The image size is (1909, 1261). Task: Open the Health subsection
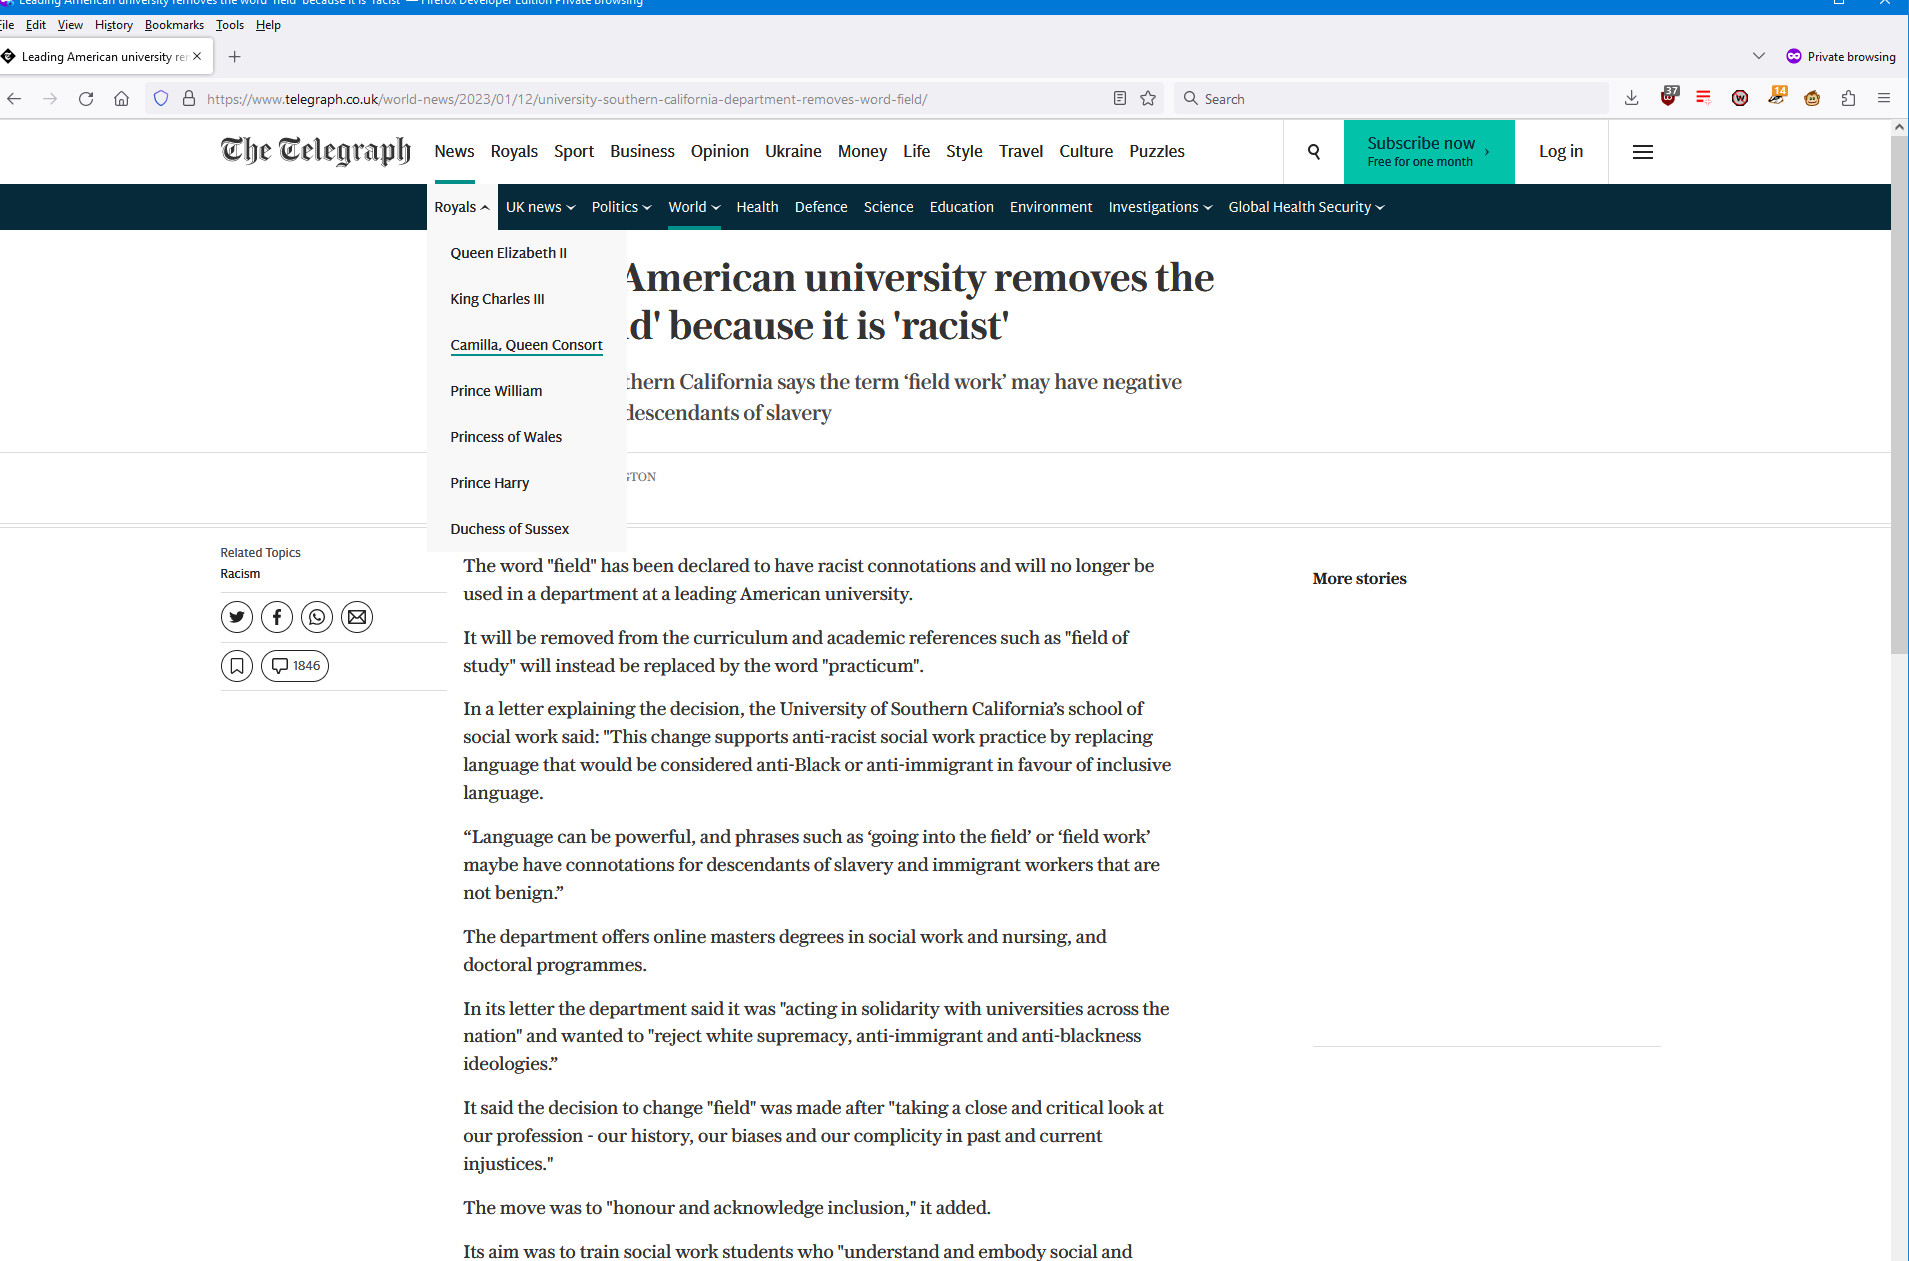[x=757, y=207]
